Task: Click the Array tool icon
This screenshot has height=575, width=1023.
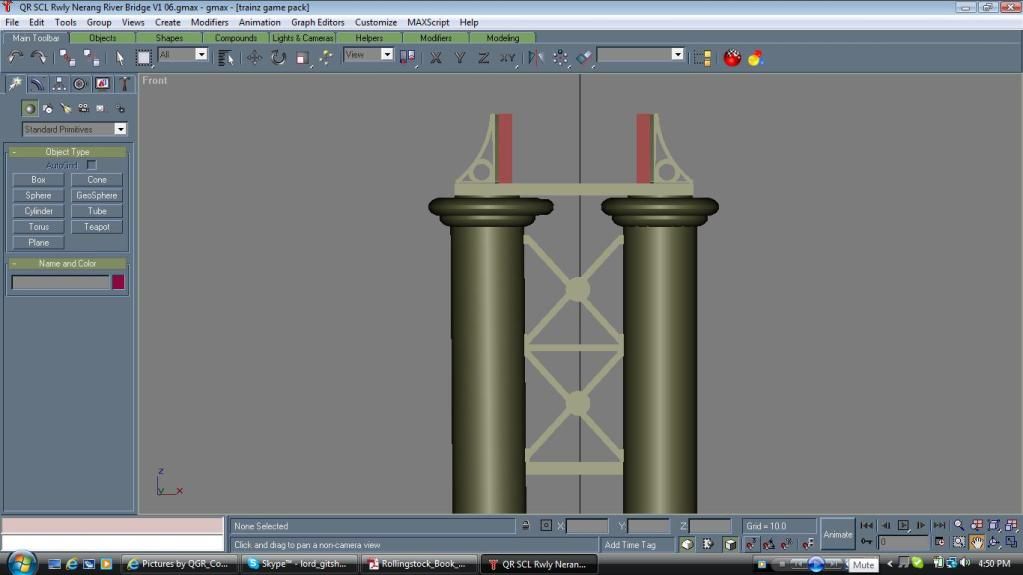Action: click(560, 57)
